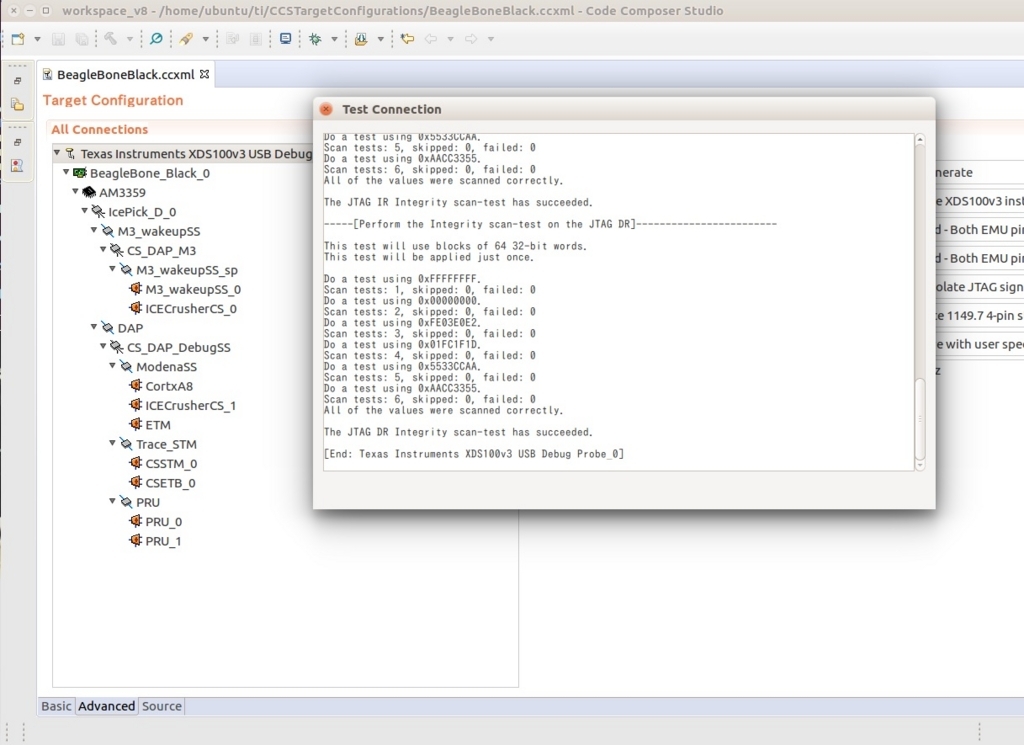Collapse the PRU tree node

(x=113, y=501)
